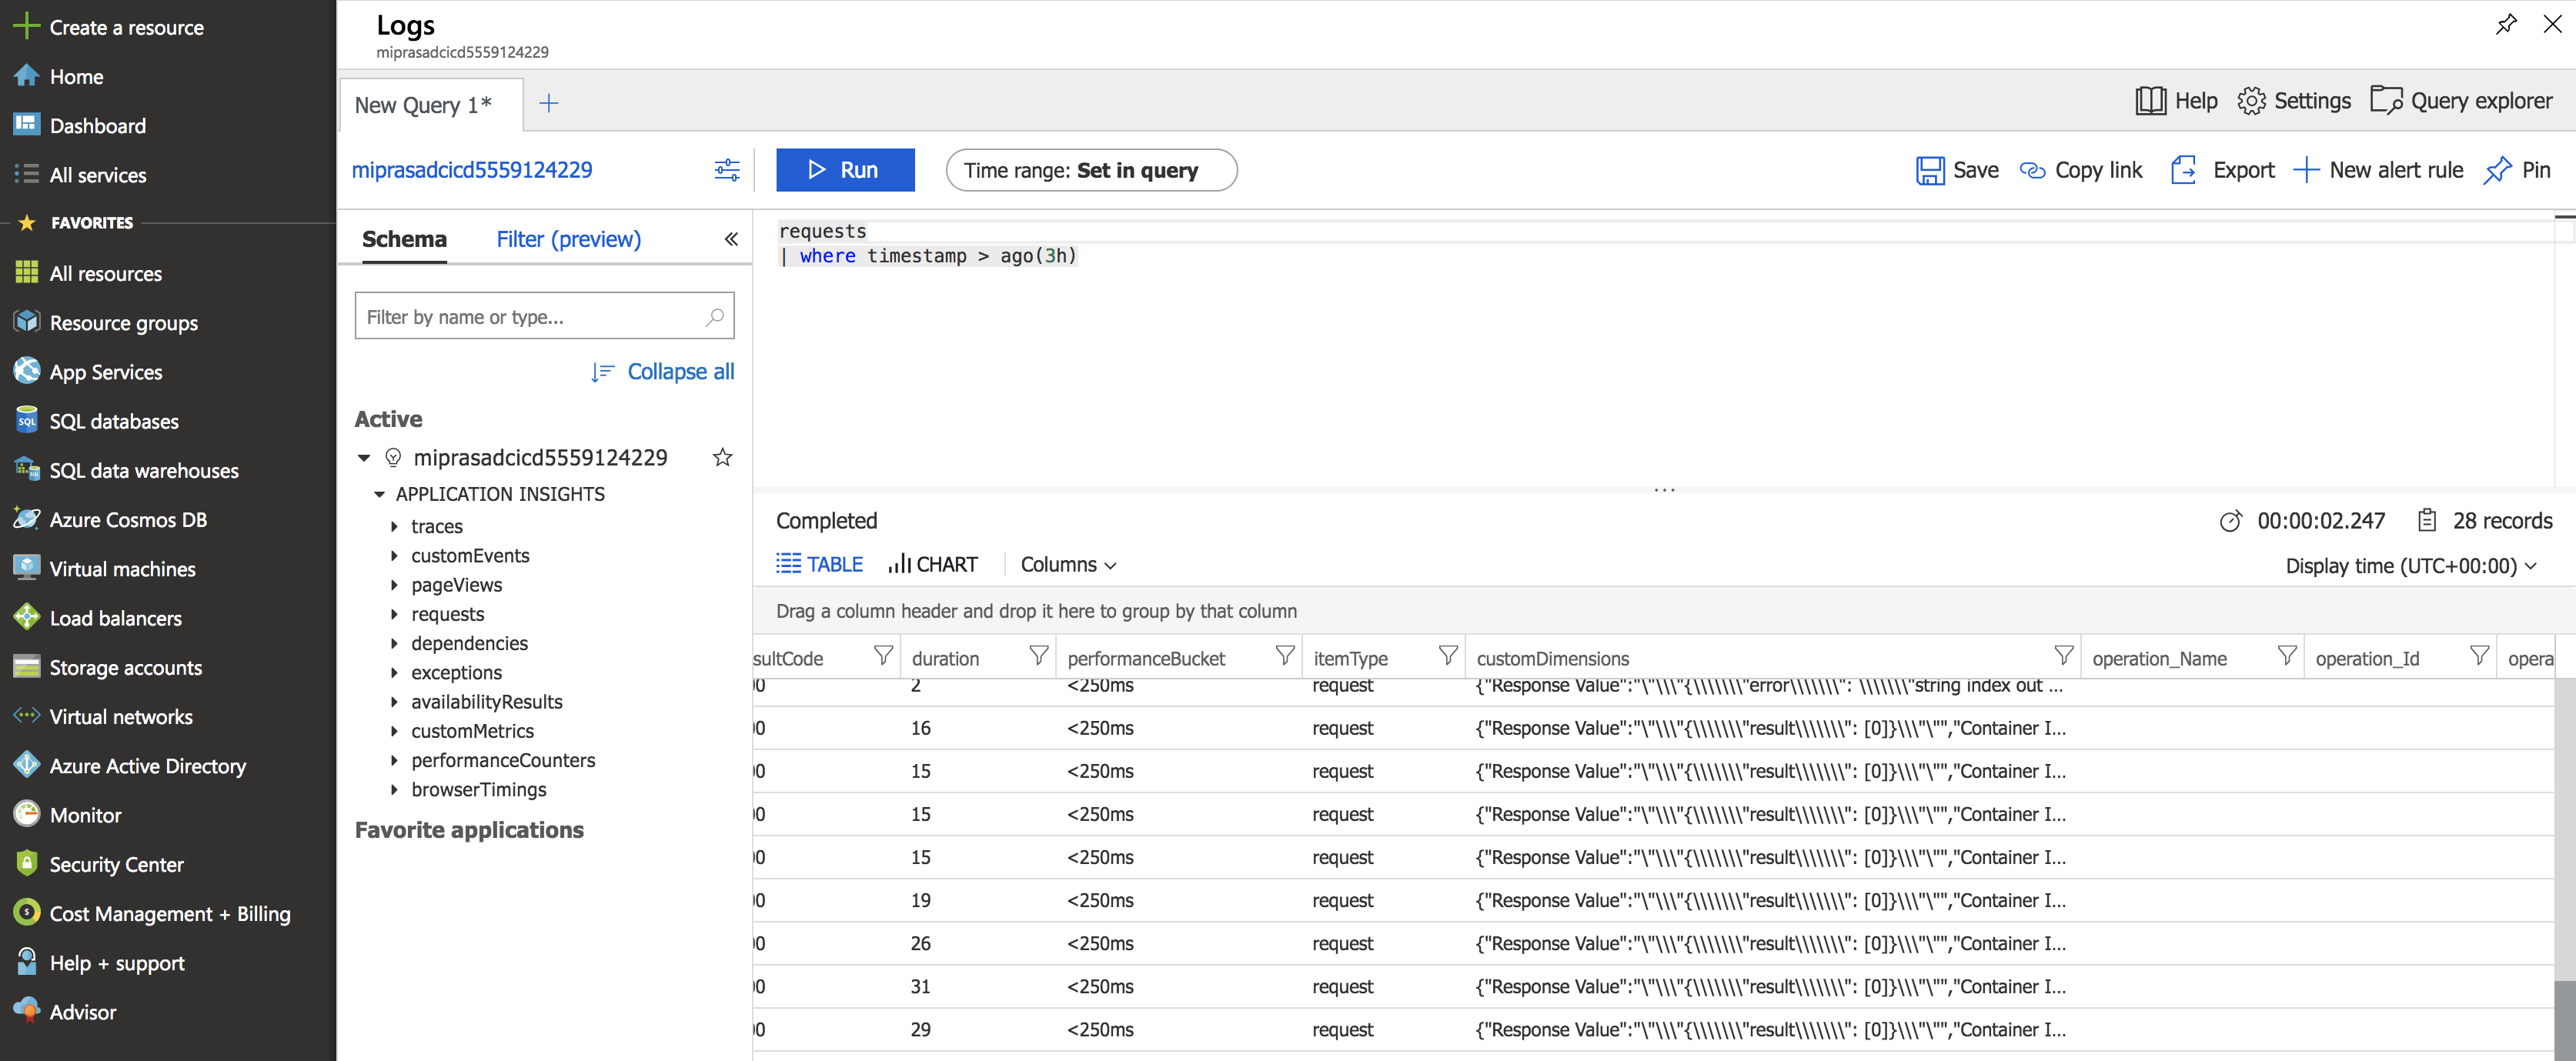
Task: Filter the operation_Id column
Action: 2479,656
